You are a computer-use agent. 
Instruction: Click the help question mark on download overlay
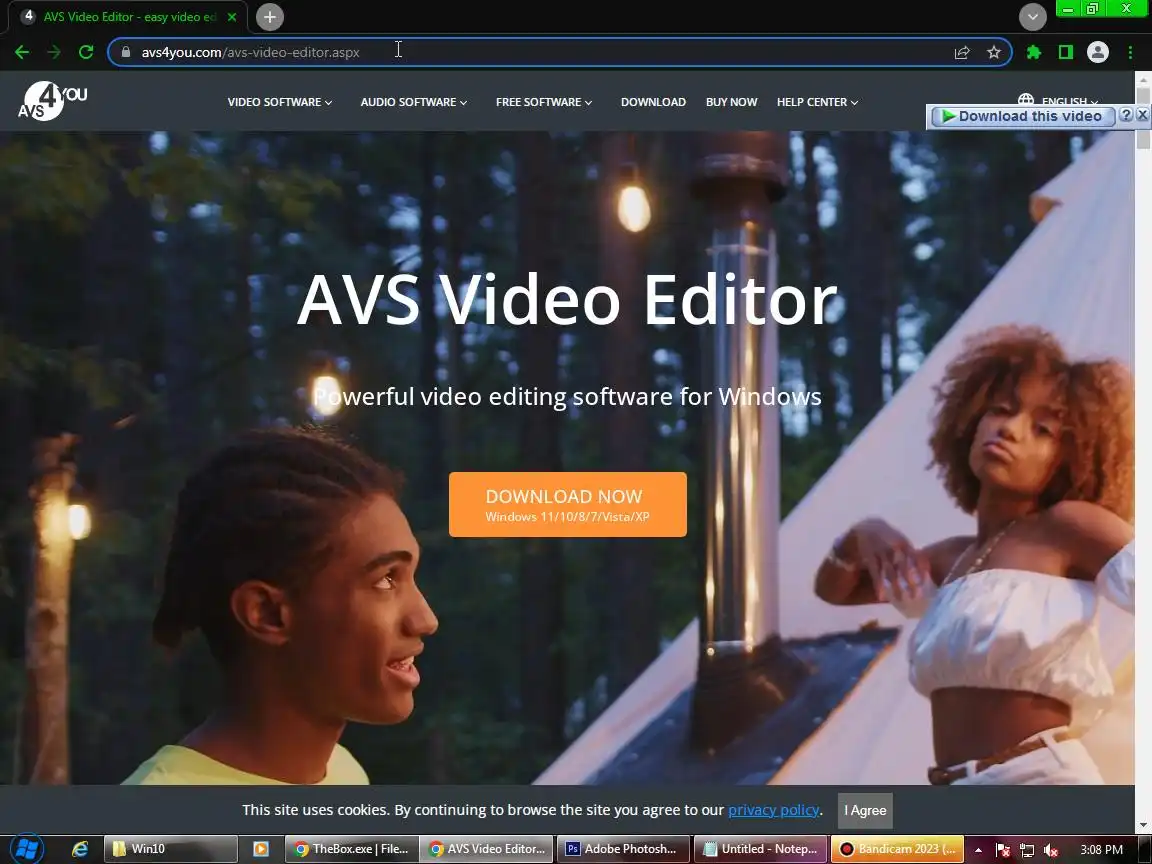pos(1126,115)
